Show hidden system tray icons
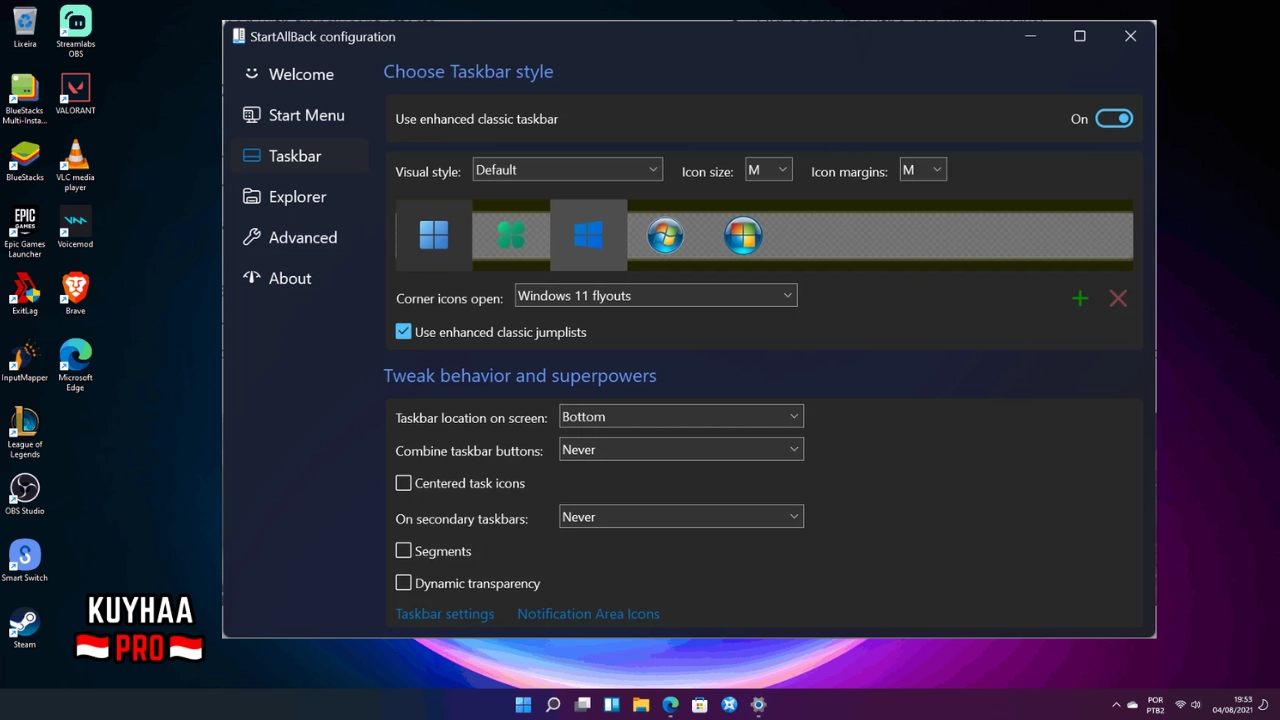The image size is (1280, 720). click(x=1116, y=705)
